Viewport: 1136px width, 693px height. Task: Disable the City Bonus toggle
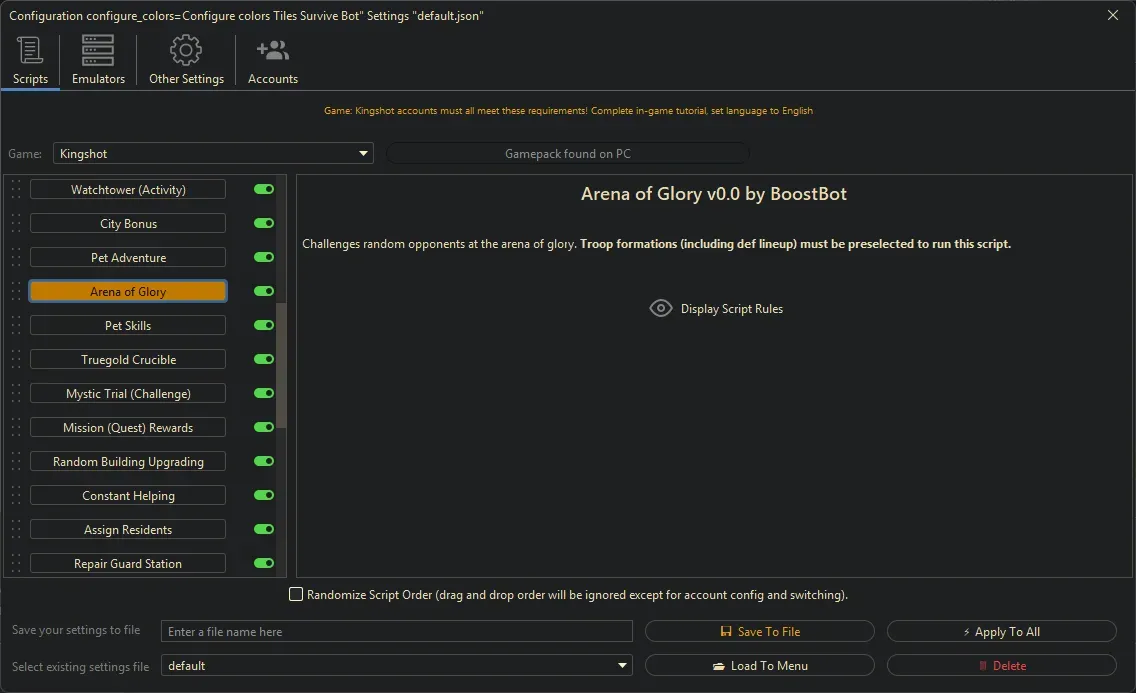[x=262, y=223]
